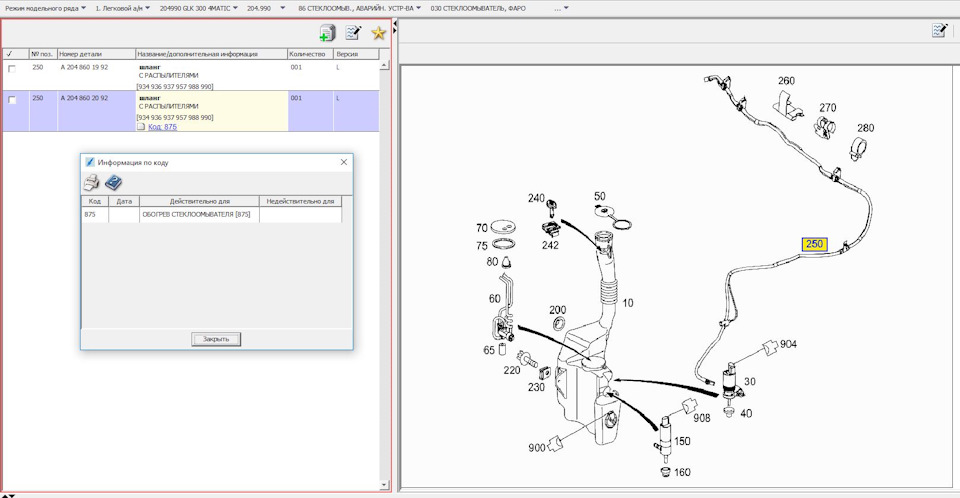
Task: Click the document icon beside Код: 875
Action: point(141,127)
